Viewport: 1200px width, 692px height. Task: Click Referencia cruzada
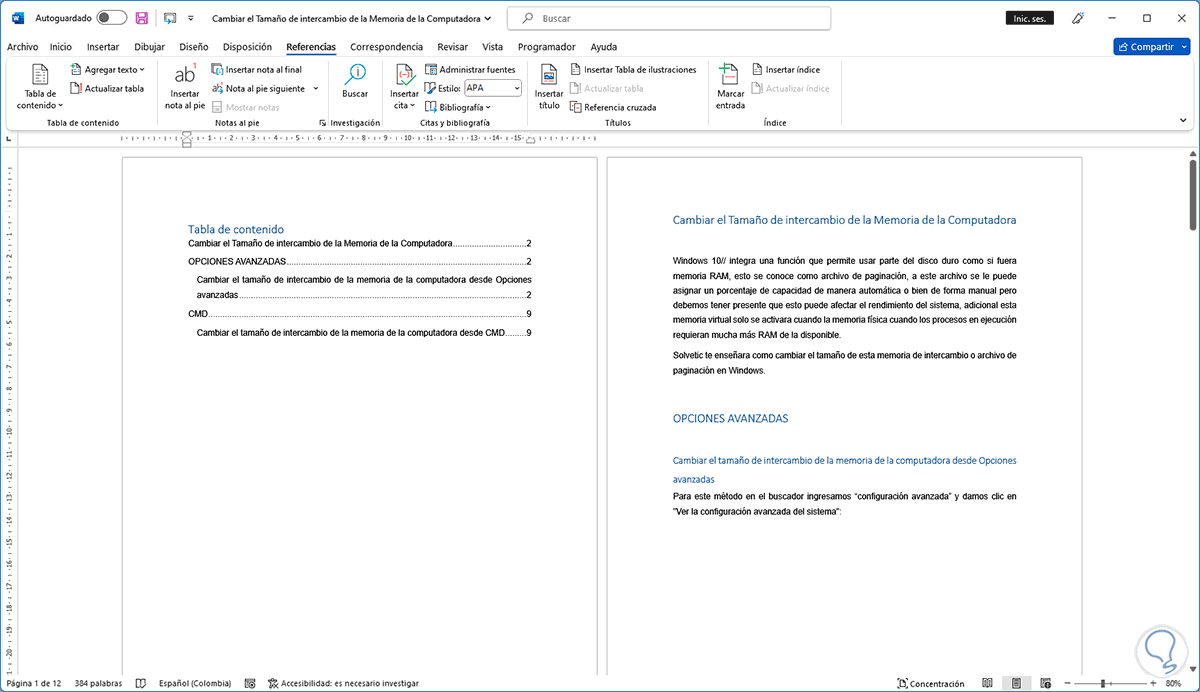pos(613,107)
